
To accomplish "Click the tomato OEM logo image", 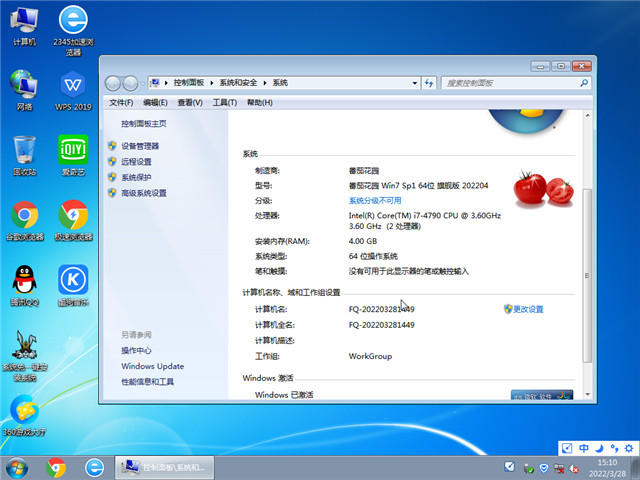I will (x=544, y=188).
